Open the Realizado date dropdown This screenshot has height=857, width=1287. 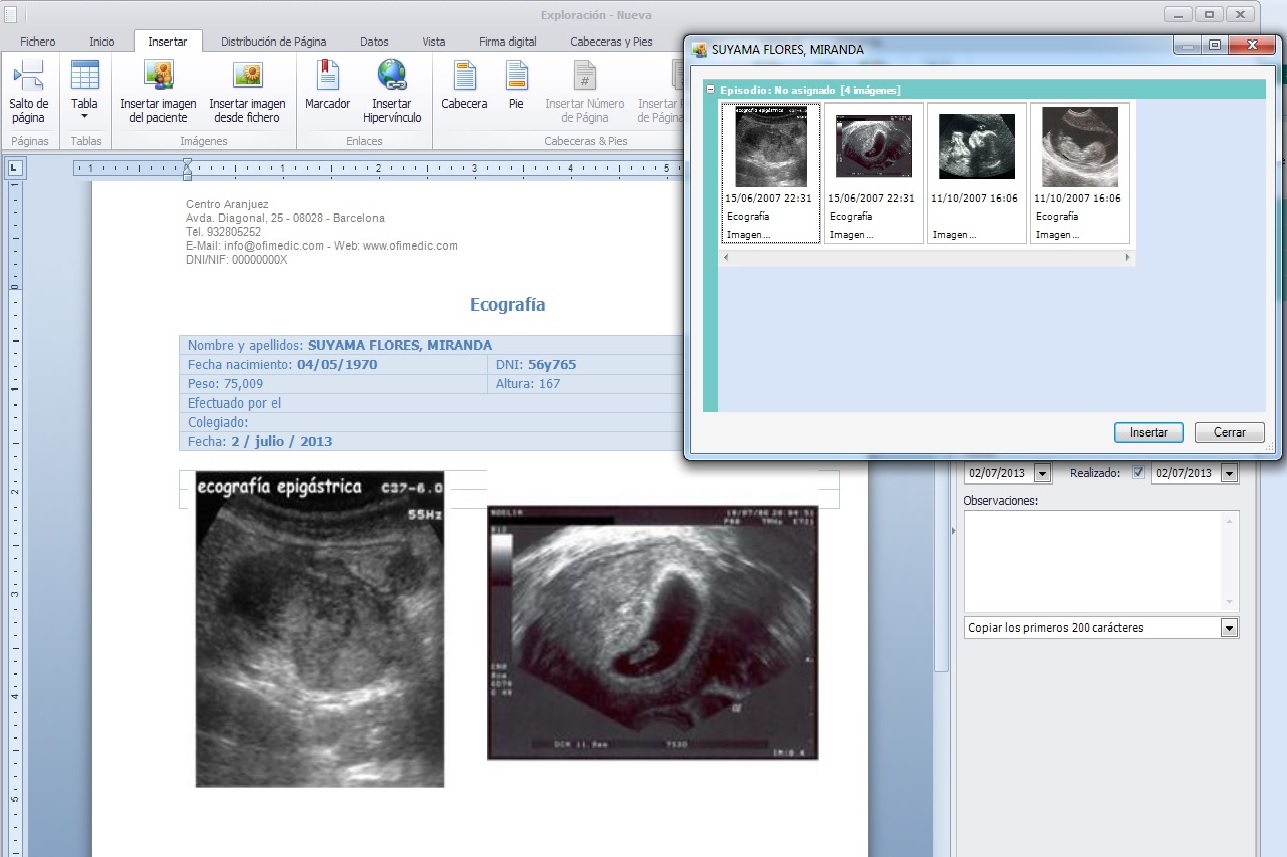coord(1229,473)
